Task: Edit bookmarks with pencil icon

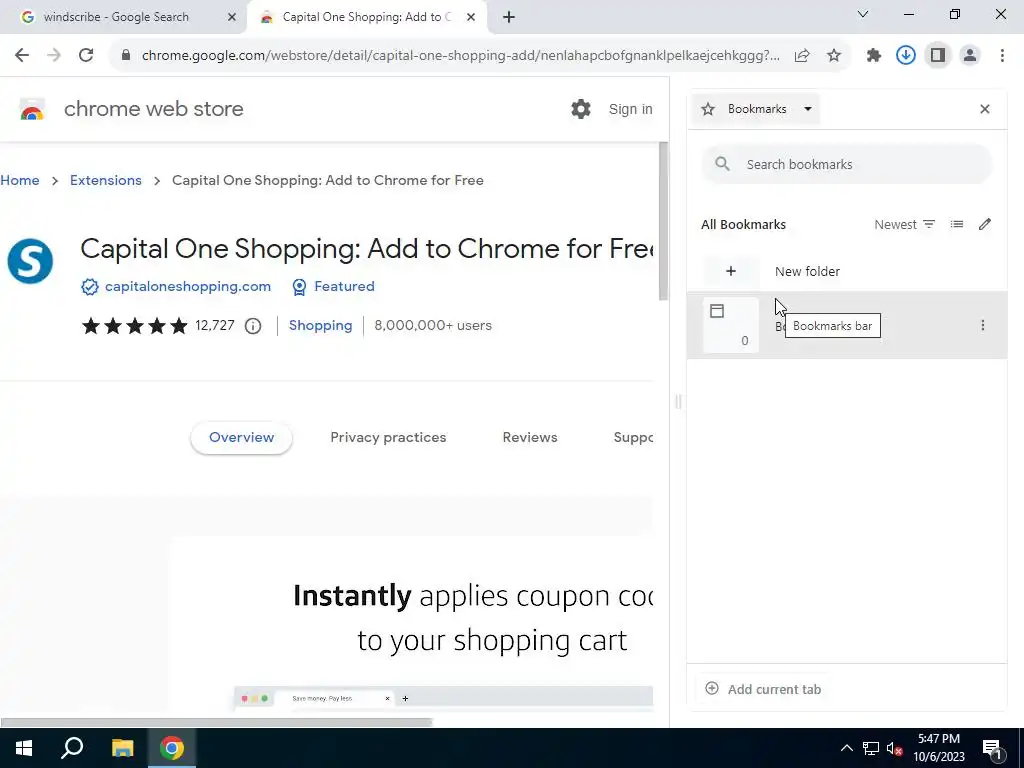Action: pyautogui.click(x=985, y=225)
